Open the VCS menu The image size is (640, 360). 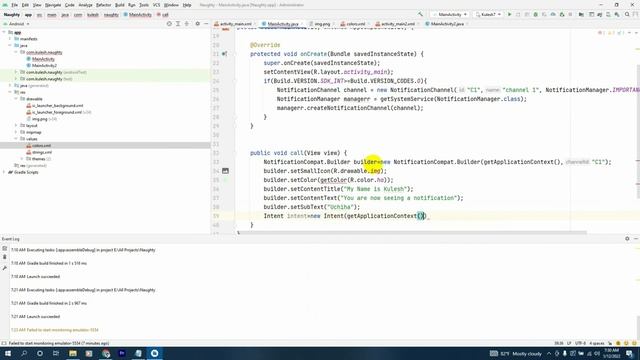click(x=156, y=5)
